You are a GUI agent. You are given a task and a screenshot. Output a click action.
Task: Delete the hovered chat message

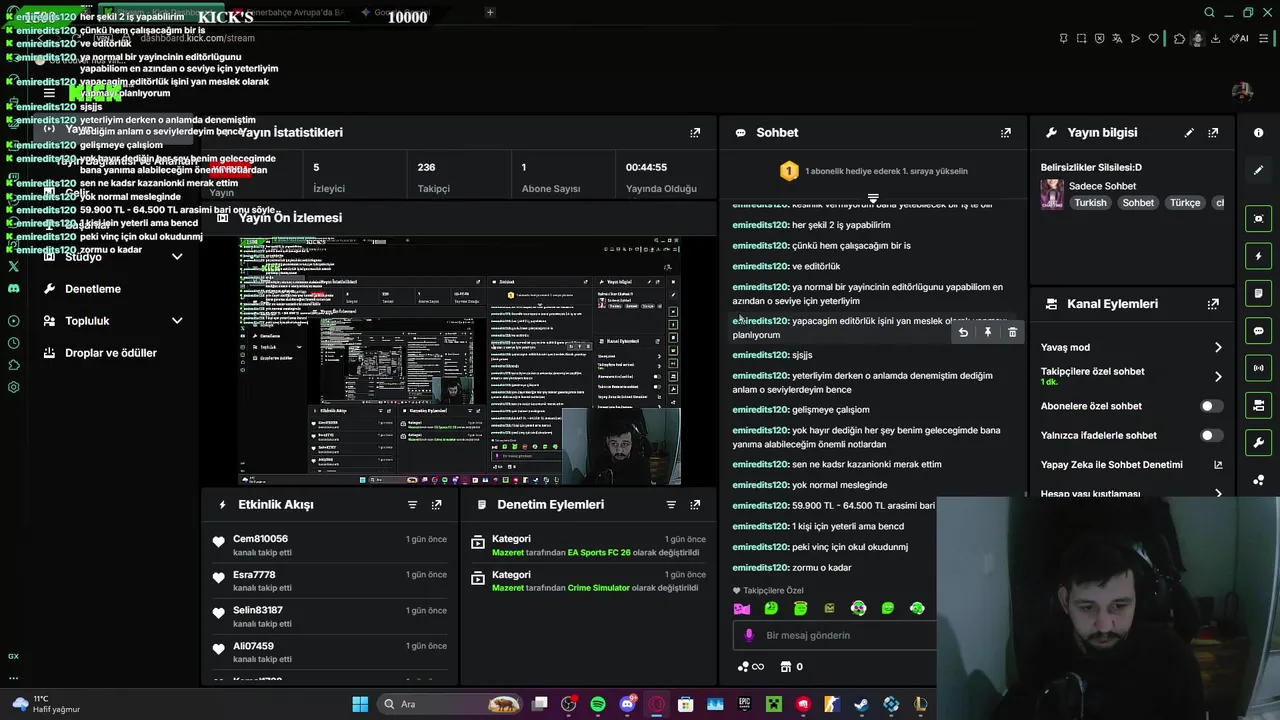[x=1012, y=332]
